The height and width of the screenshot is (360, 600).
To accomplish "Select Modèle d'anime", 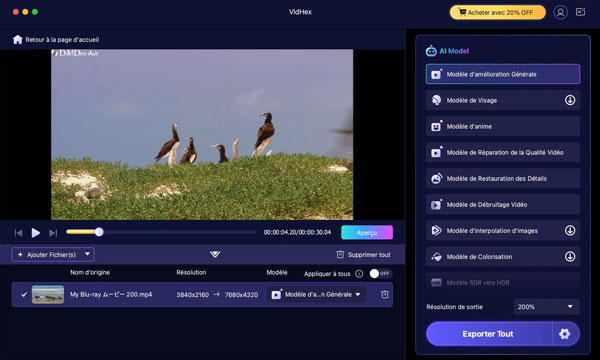I will click(x=503, y=126).
